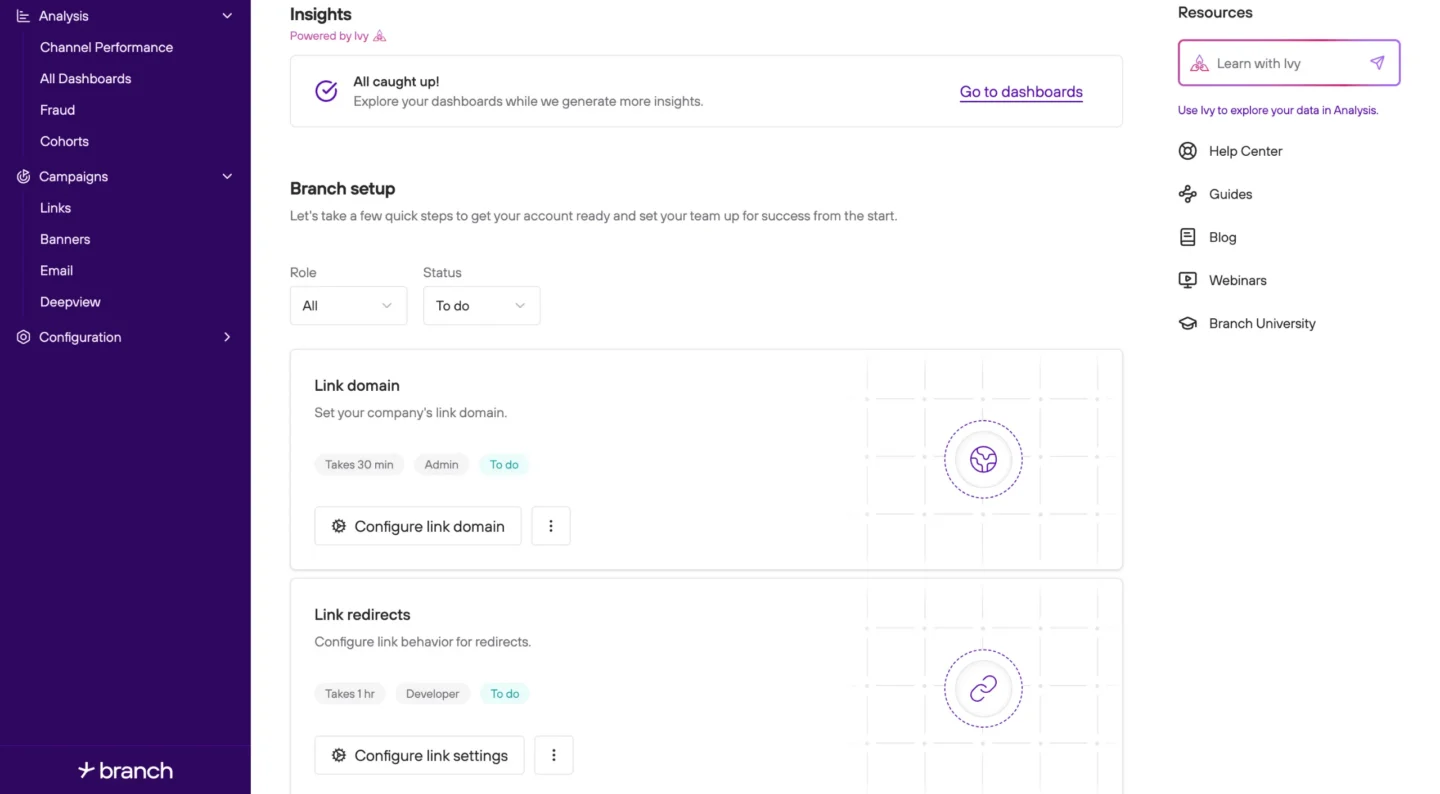The image size is (1440, 794).
Task: Click the Takes 1 hr tag
Action: pos(350,693)
